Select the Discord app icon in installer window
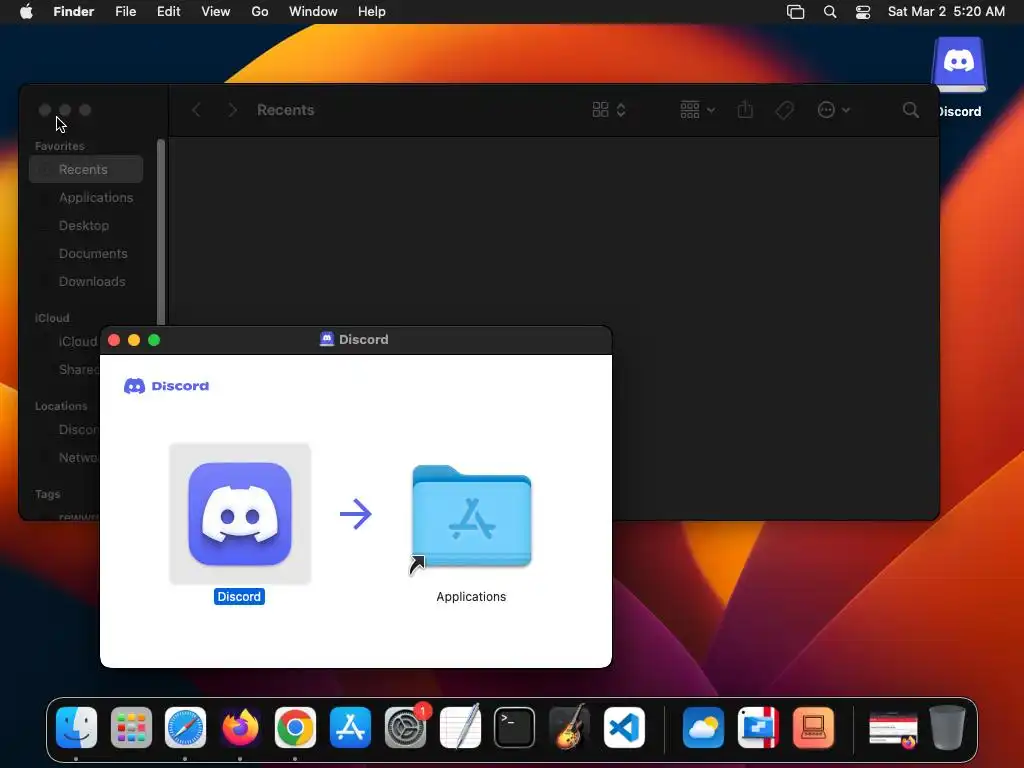Viewport: 1024px width, 768px height. [x=240, y=514]
